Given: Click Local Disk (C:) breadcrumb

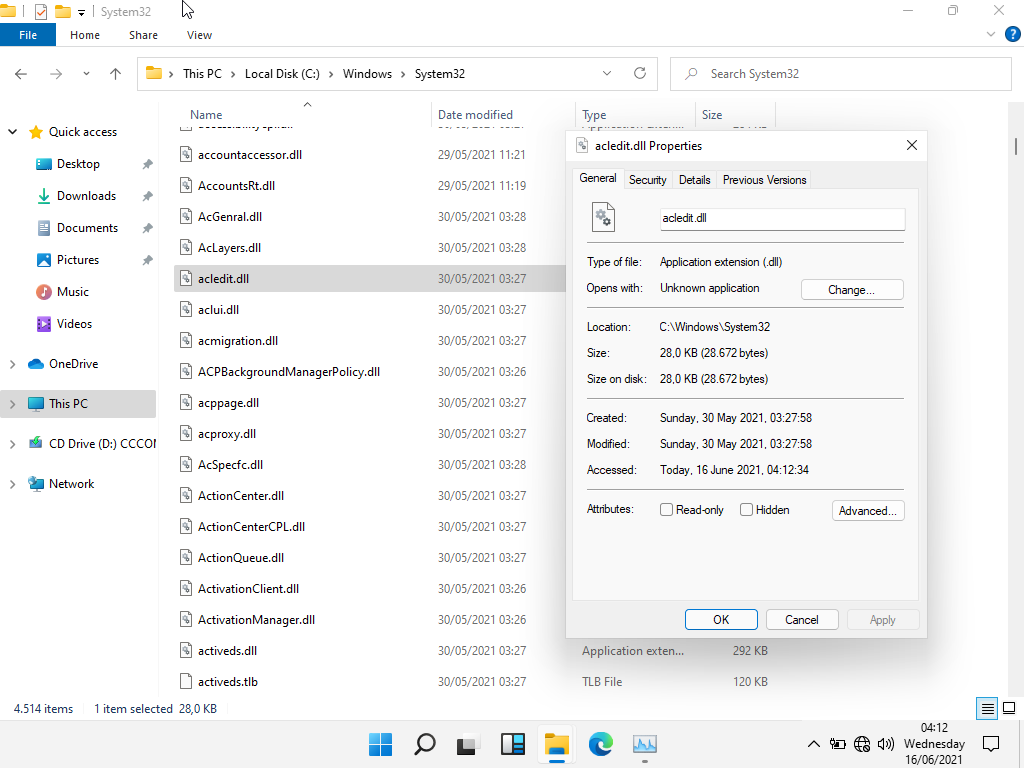Looking at the screenshot, I should pyautogui.click(x=282, y=74).
